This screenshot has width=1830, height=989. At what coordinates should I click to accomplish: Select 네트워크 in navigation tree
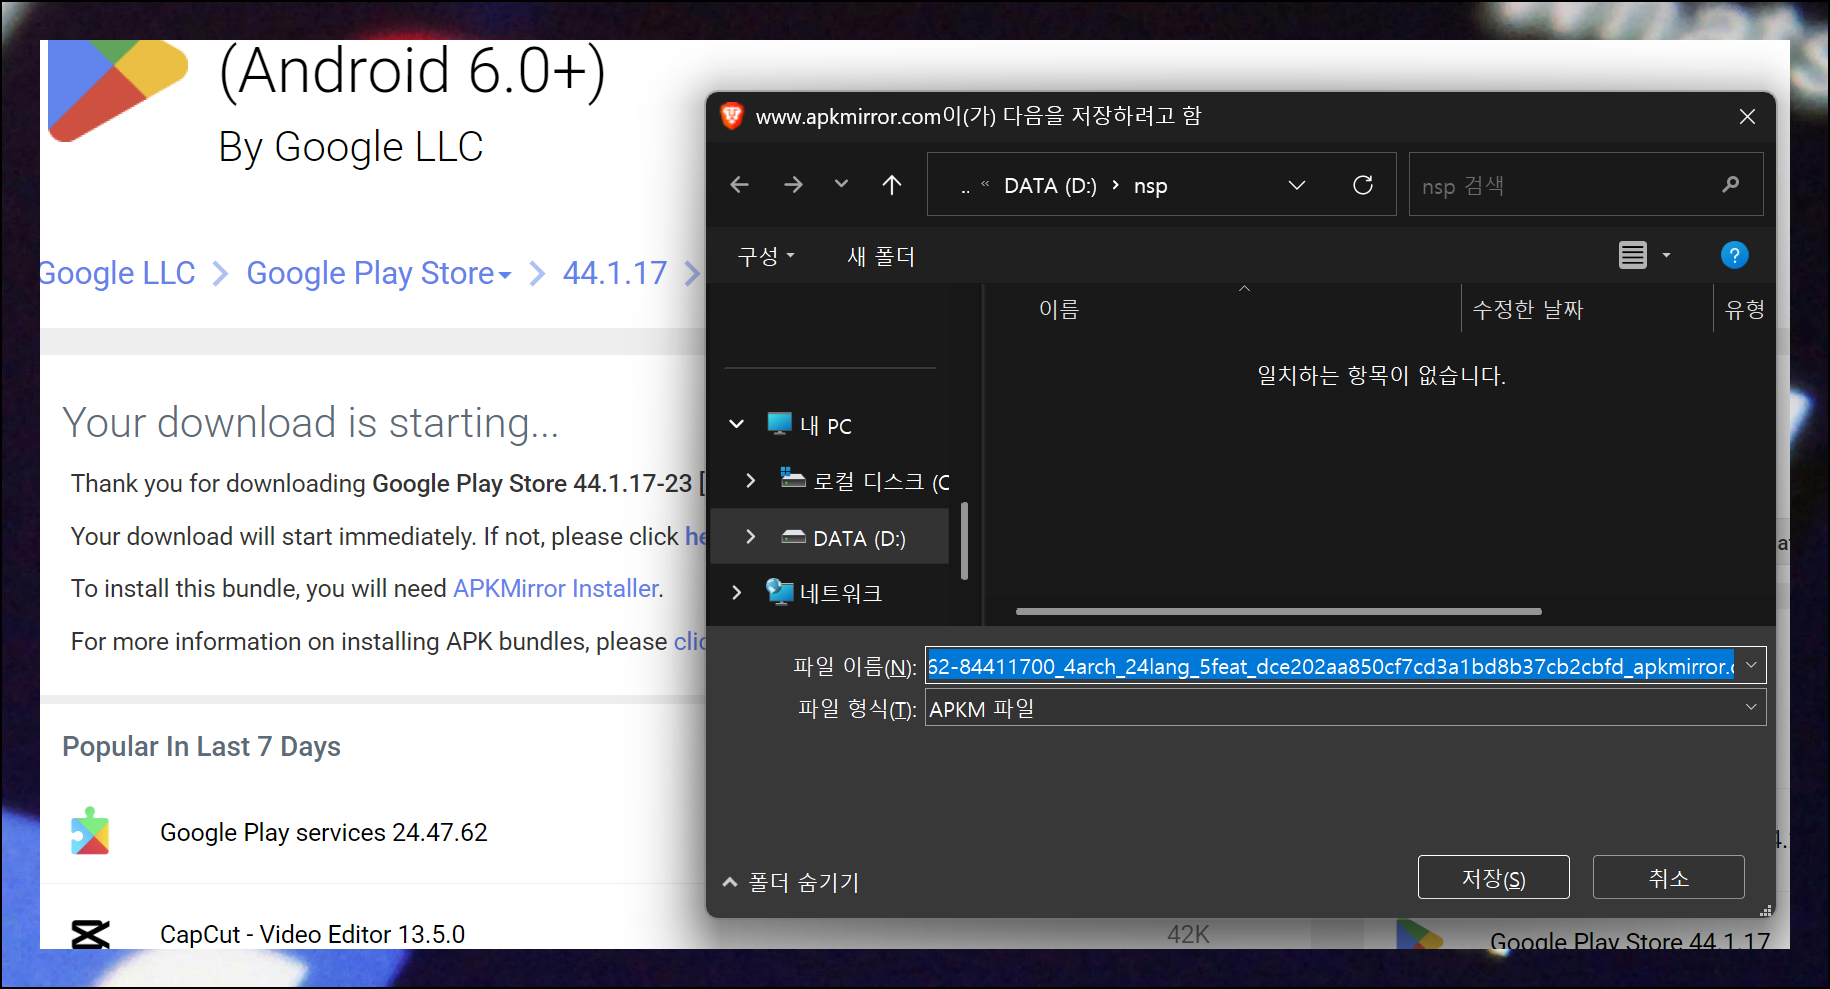[x=841, y=594]
